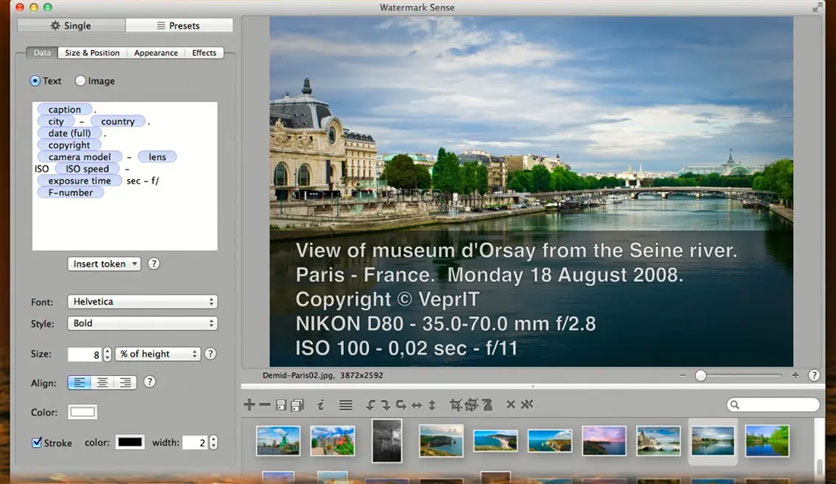Remove selected image with minus icon
This screenshot has height=484, width=836.
click(x=264, y=405)
